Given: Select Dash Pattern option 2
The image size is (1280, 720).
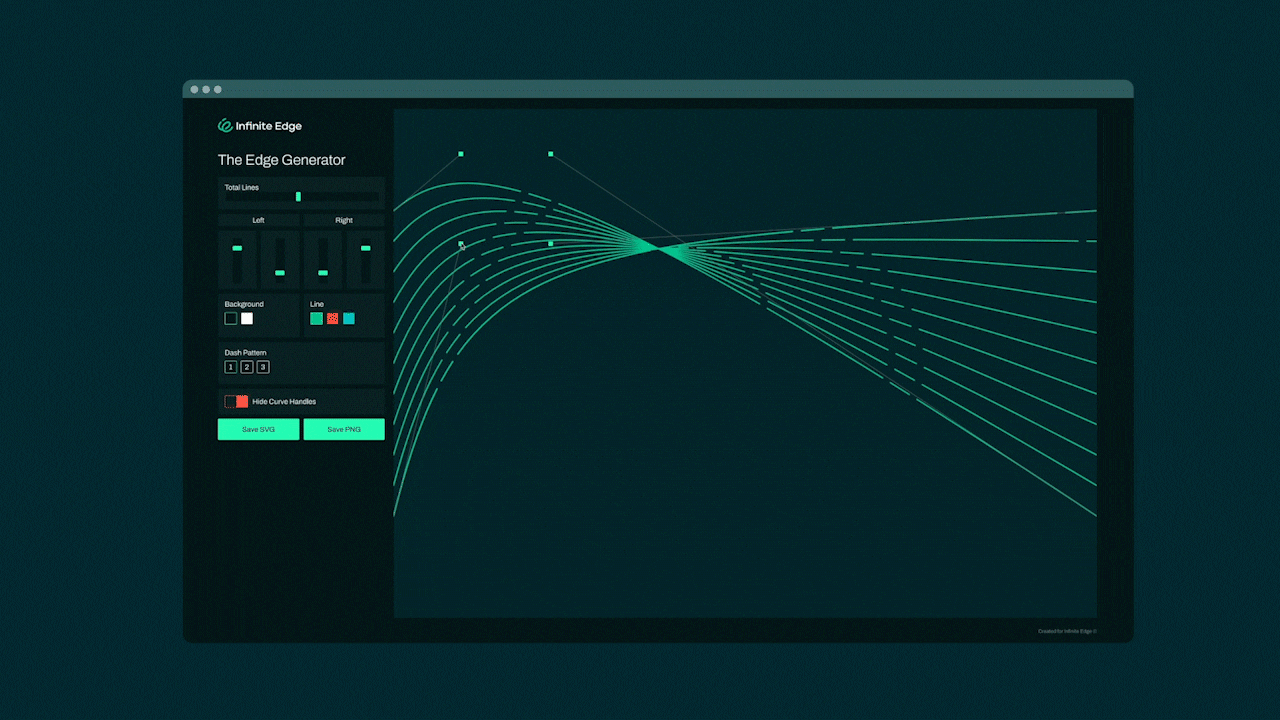Looking at the screenshot, I should (x=246, y=367).
